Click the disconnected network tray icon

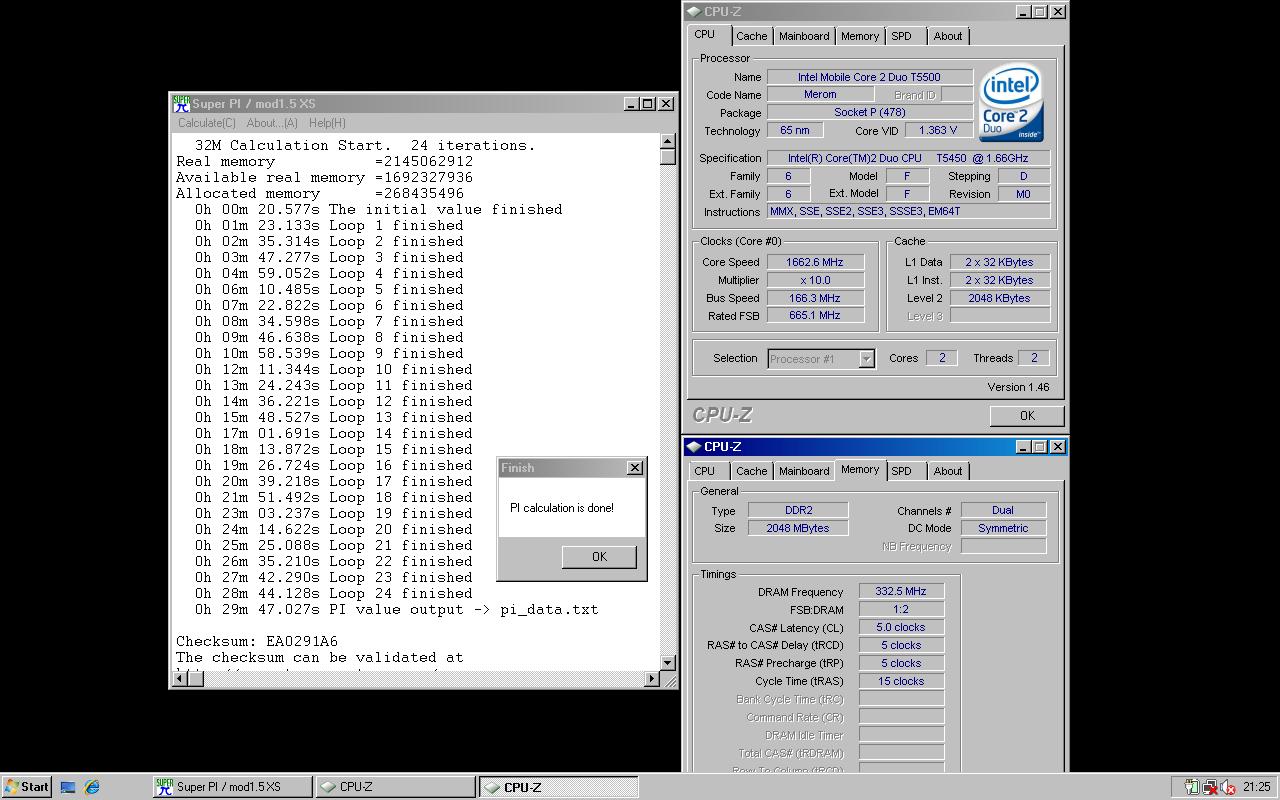[x=1209, y=787]
